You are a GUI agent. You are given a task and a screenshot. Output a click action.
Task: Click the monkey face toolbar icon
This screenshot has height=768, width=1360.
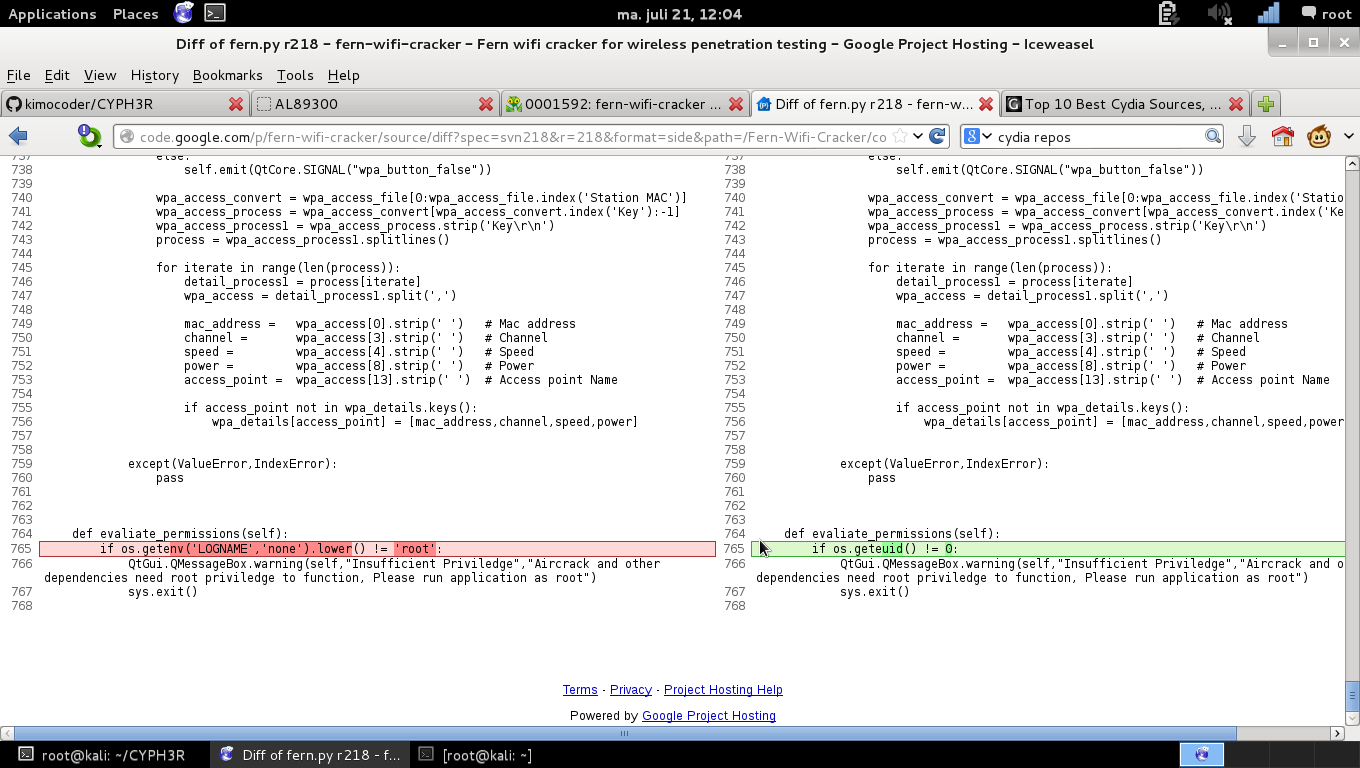pyautogui.click(x=1318, y=137)
